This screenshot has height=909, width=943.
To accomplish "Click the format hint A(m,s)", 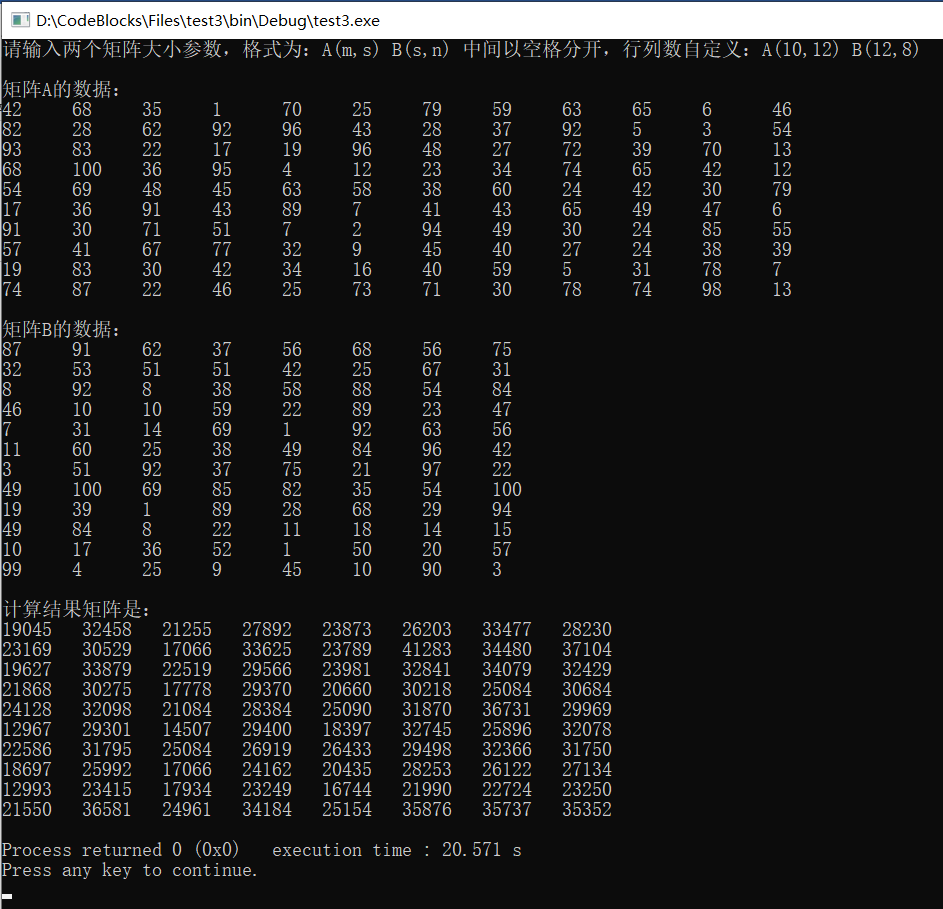I will 350,49.
